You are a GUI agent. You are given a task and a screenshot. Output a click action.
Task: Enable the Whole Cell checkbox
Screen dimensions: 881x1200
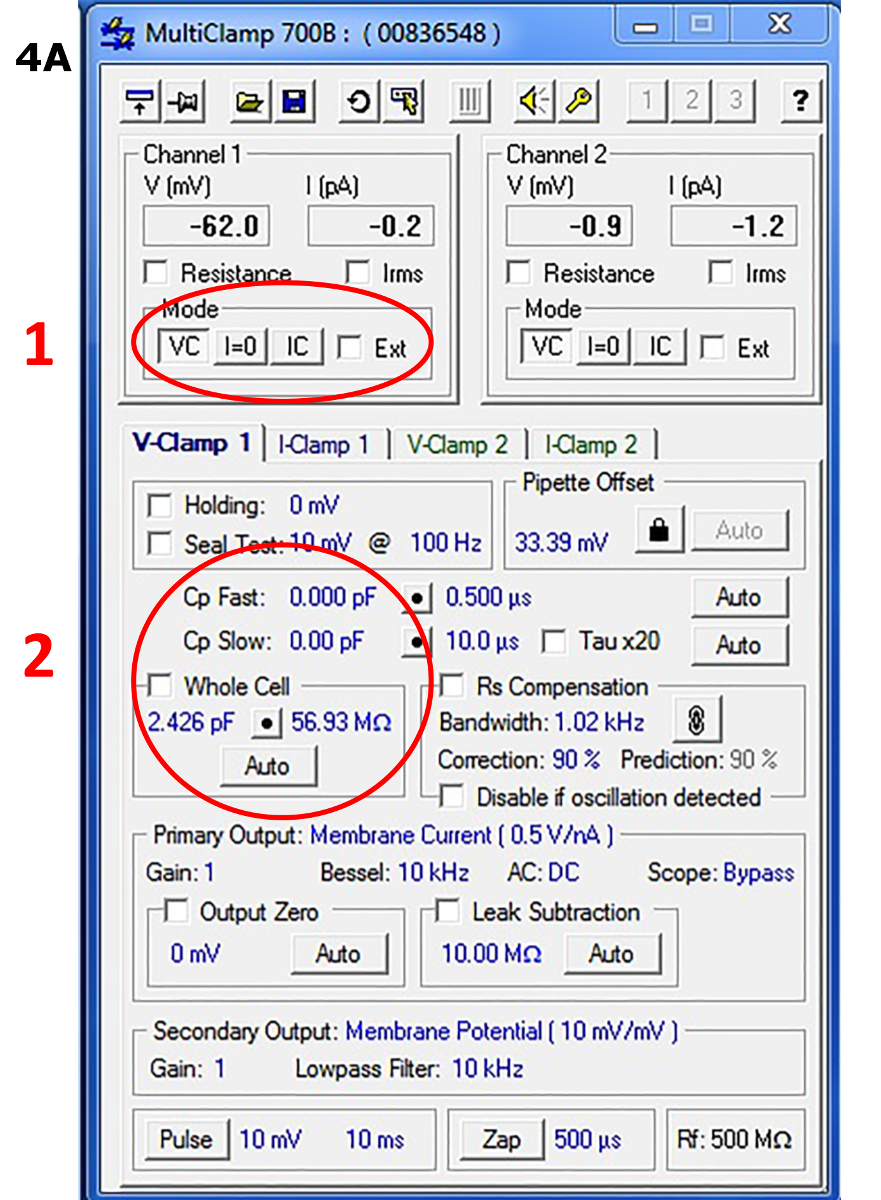[160, 686]
